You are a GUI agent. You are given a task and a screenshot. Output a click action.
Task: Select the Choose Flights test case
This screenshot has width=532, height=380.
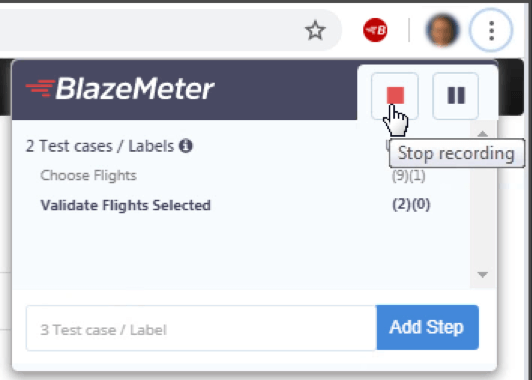(89, 175)
